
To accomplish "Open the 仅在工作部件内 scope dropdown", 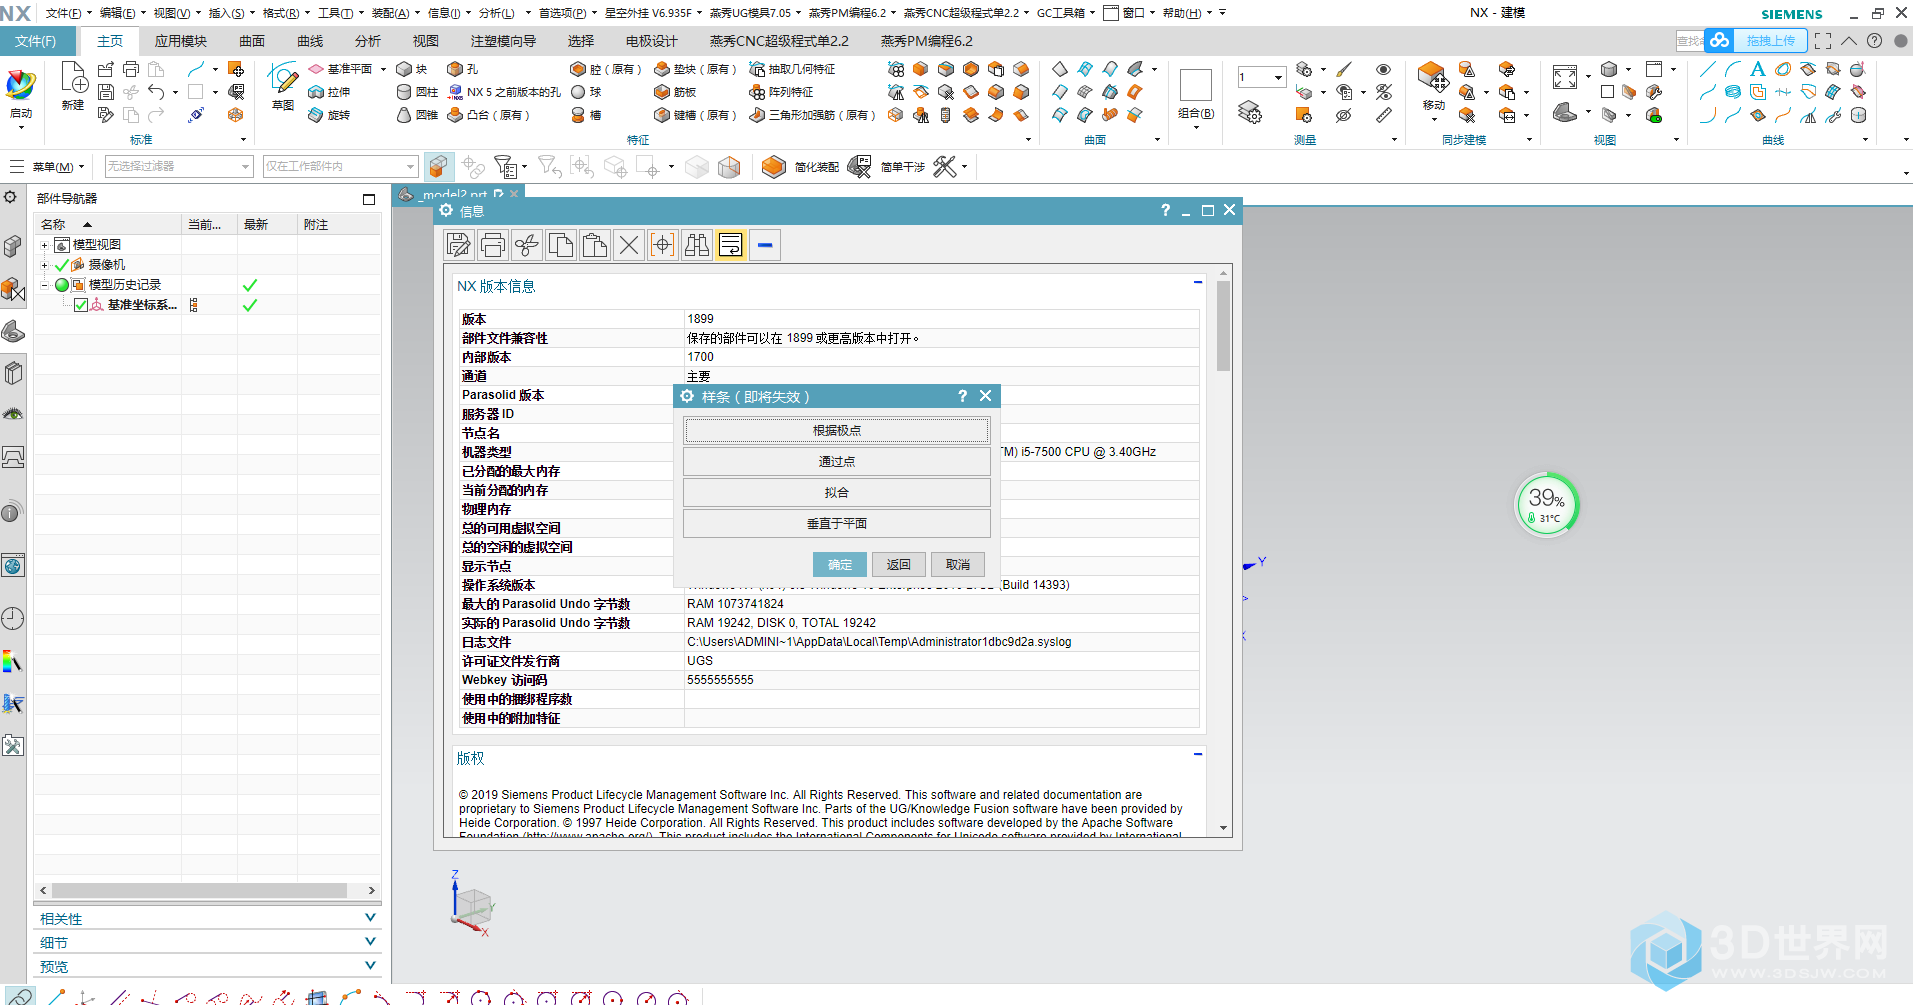I will point(340,166).
